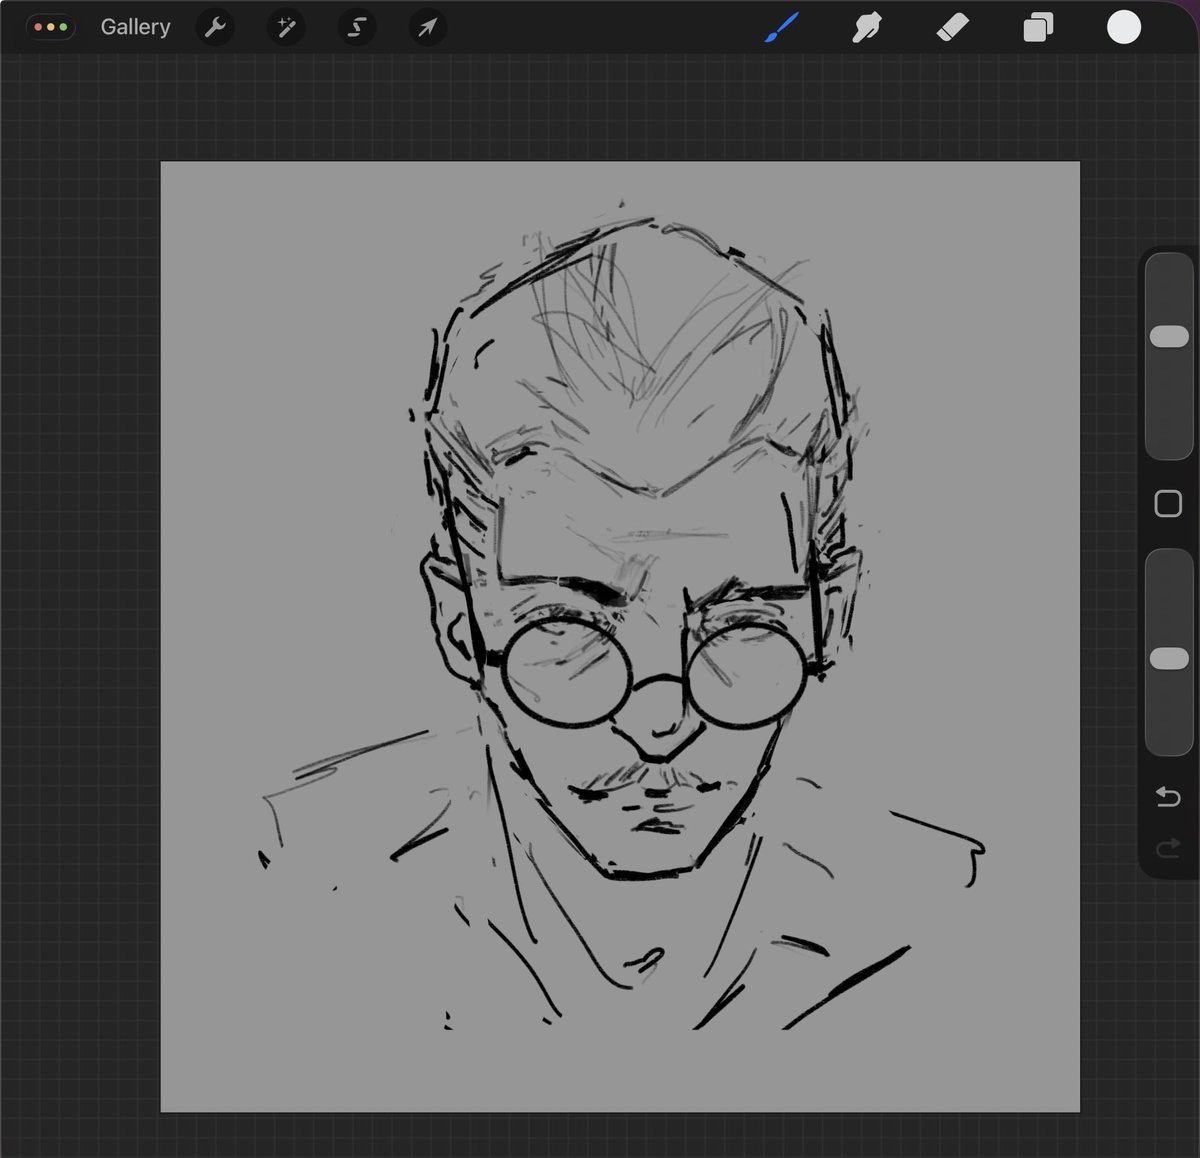Click the brush size slider handle
The height and width of the screenshot is (1158, 1200).
pyautogui.click(x=1168, y=337)
